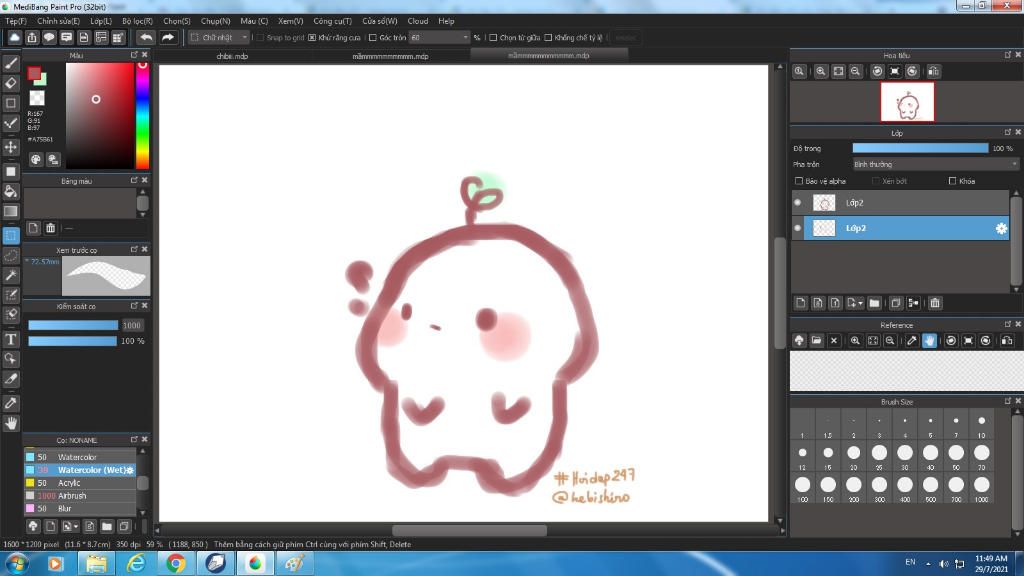
Task: Select the Acrylic brush in the brush list
Action: (80, 483)
